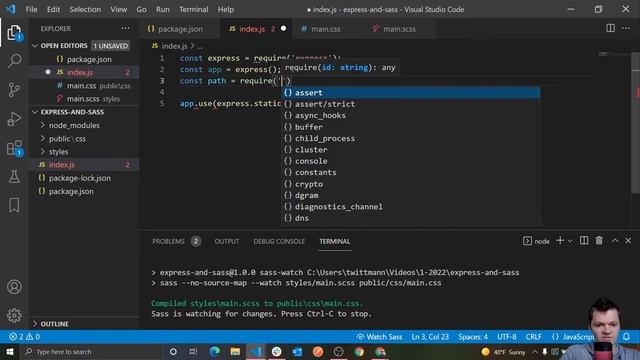Change indentation via Spaces: 4

473,337
